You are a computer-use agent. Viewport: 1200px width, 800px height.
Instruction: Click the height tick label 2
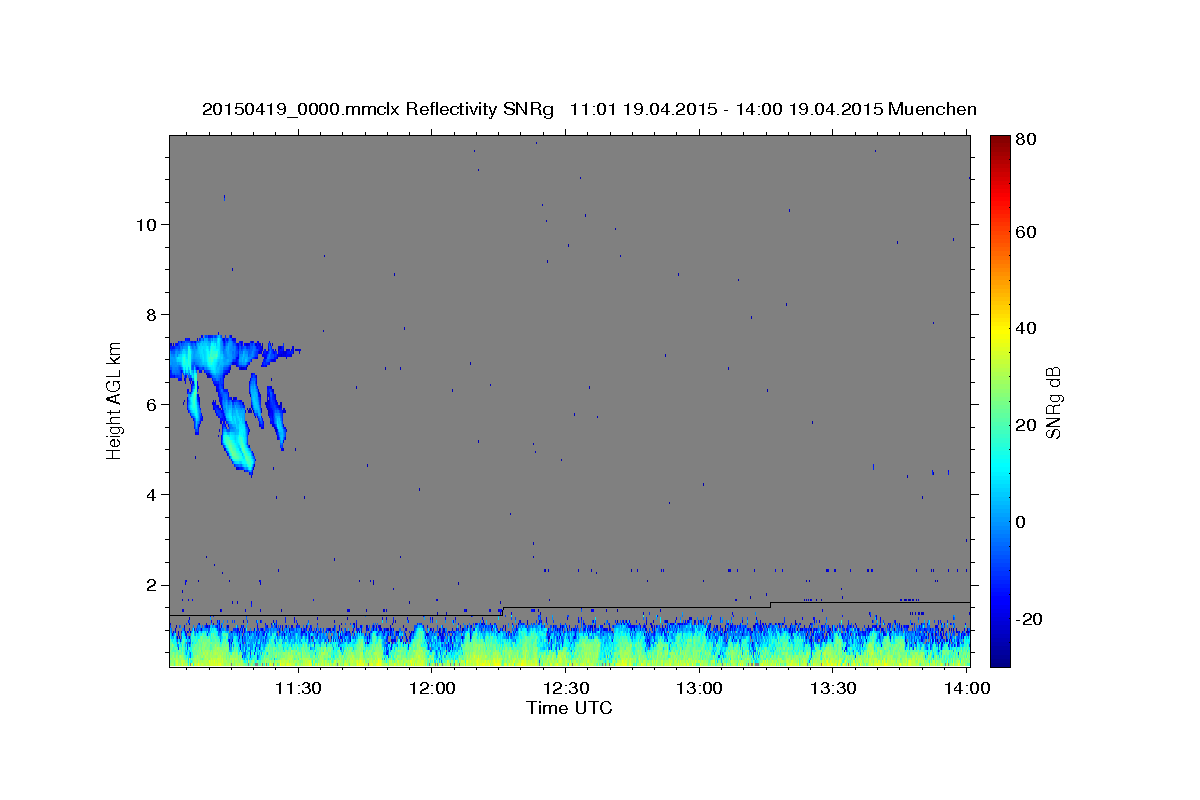tap(151, 584)
